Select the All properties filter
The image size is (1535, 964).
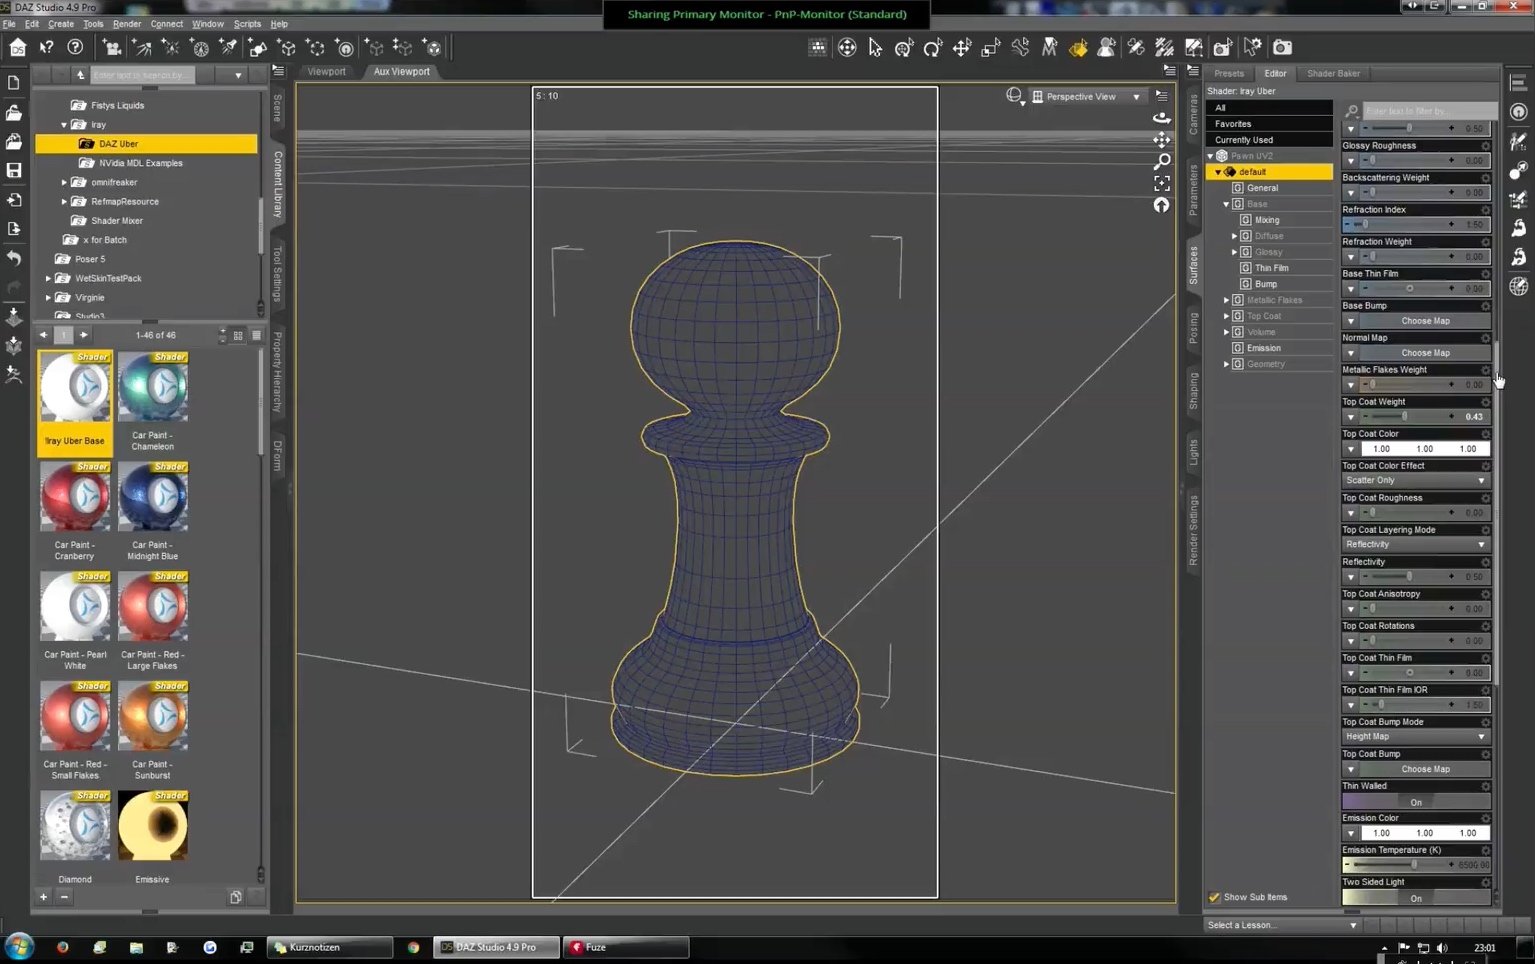tap(1268, 108)
